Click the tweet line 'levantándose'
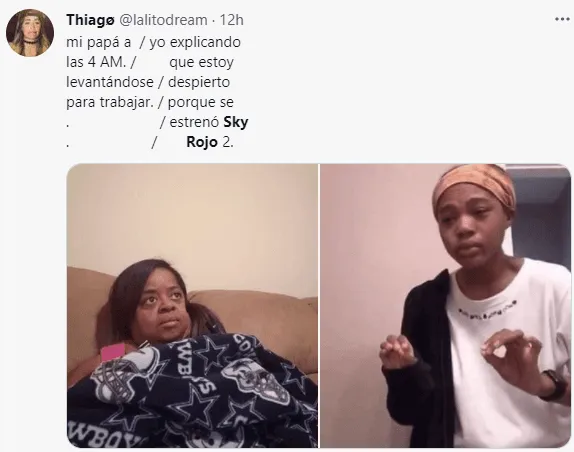 coord(110,82)
